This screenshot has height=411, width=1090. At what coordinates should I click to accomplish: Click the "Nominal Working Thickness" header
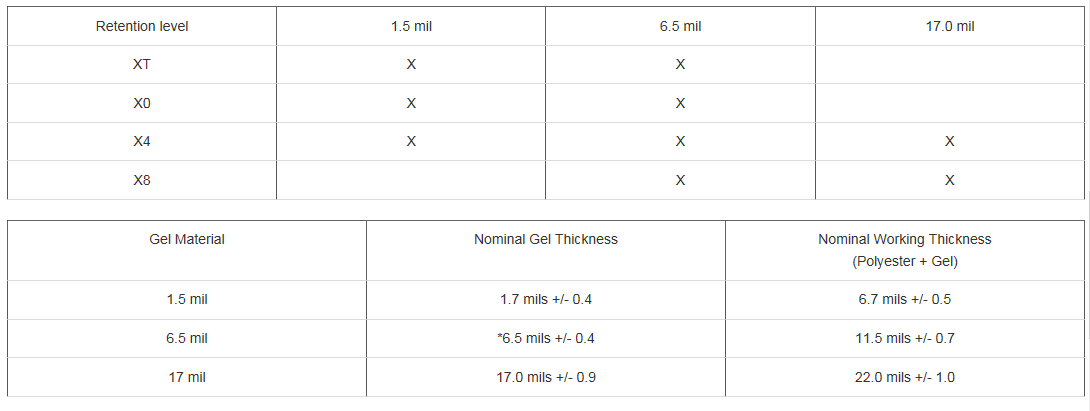905,239
